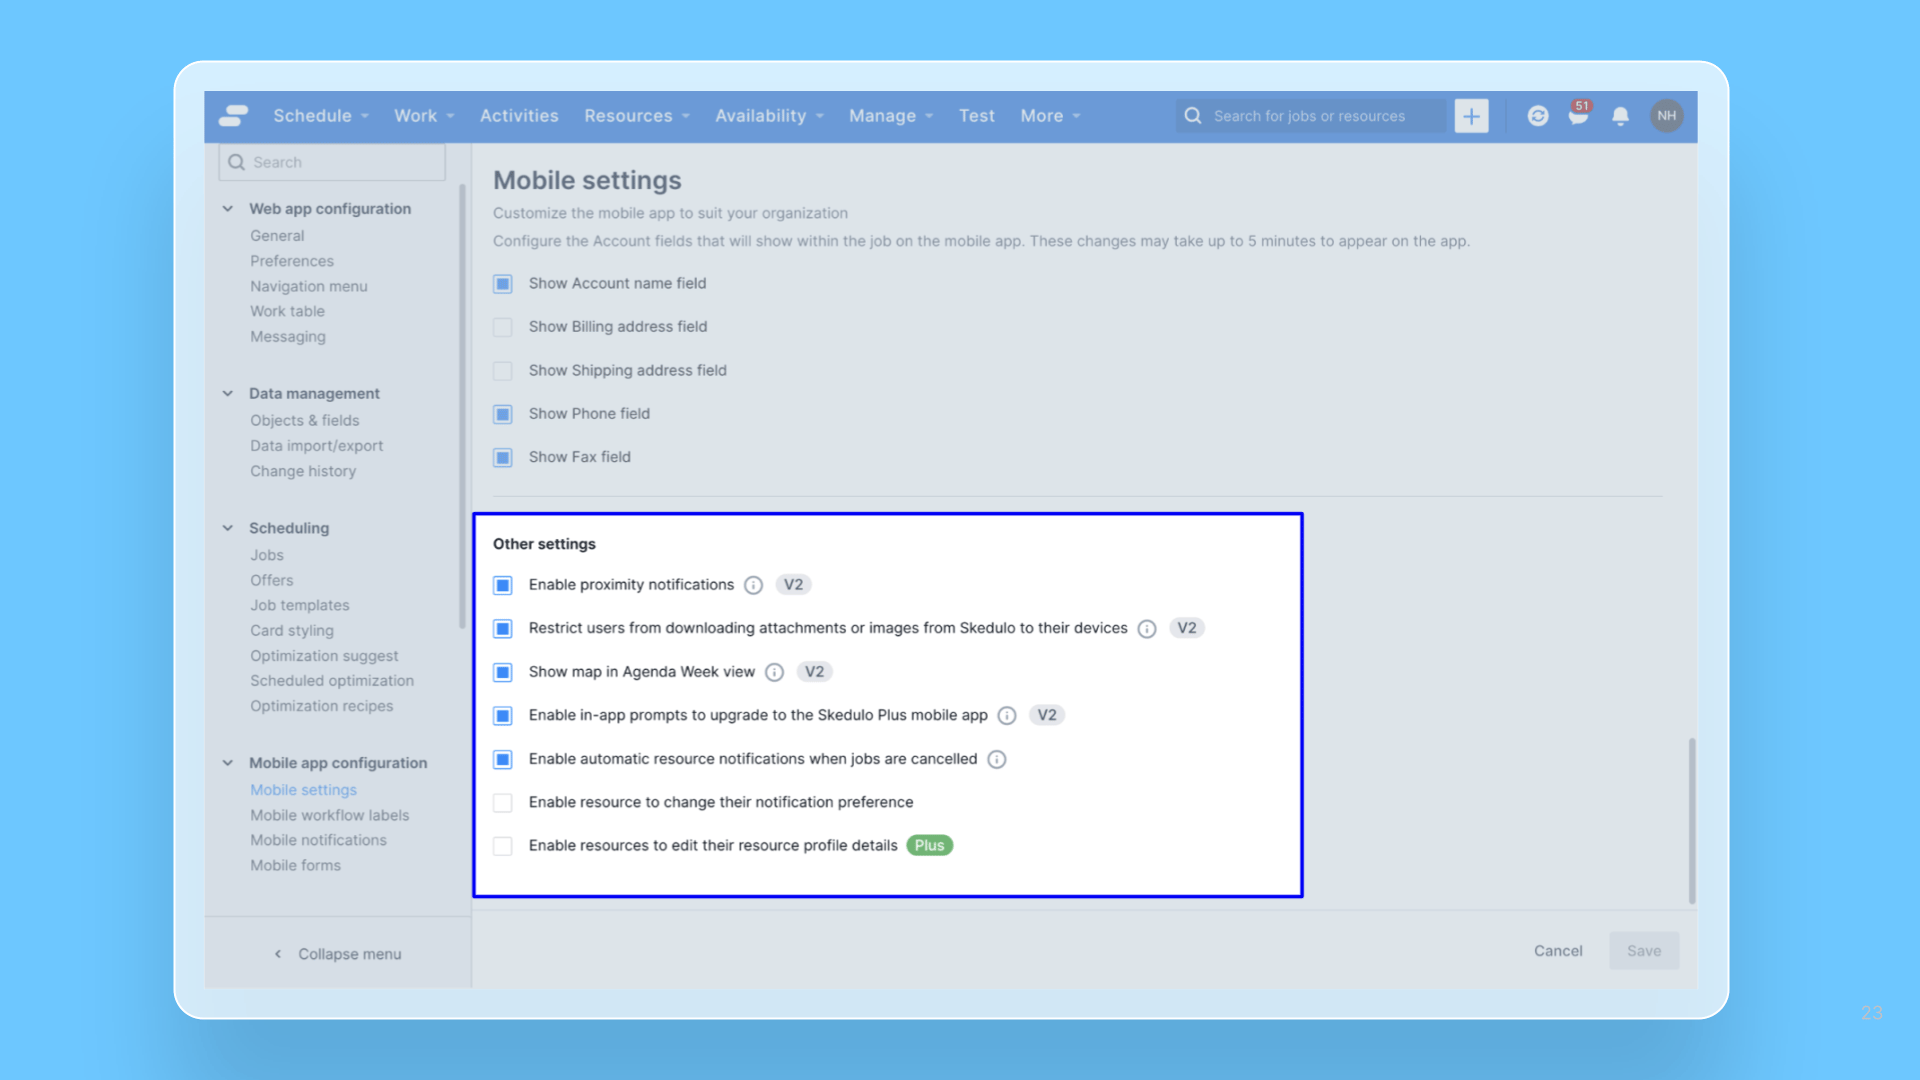The image size is (1920, 1080).
Task: Click info icon beside proximity notifications
Action: [754, 585]
